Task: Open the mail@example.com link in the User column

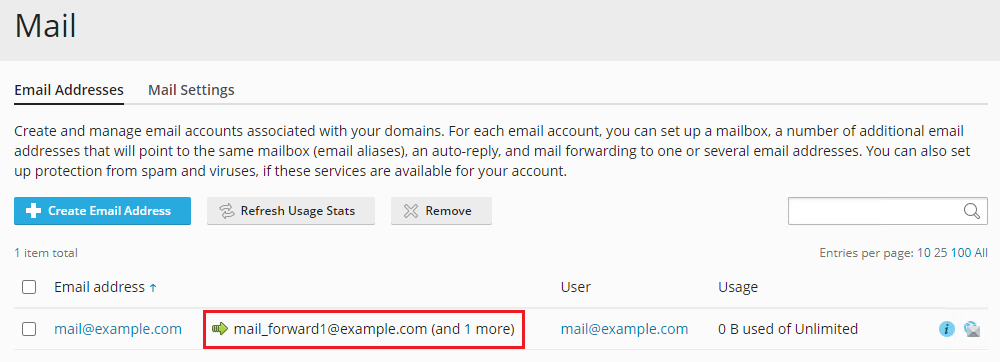Action: coord(624,329)
